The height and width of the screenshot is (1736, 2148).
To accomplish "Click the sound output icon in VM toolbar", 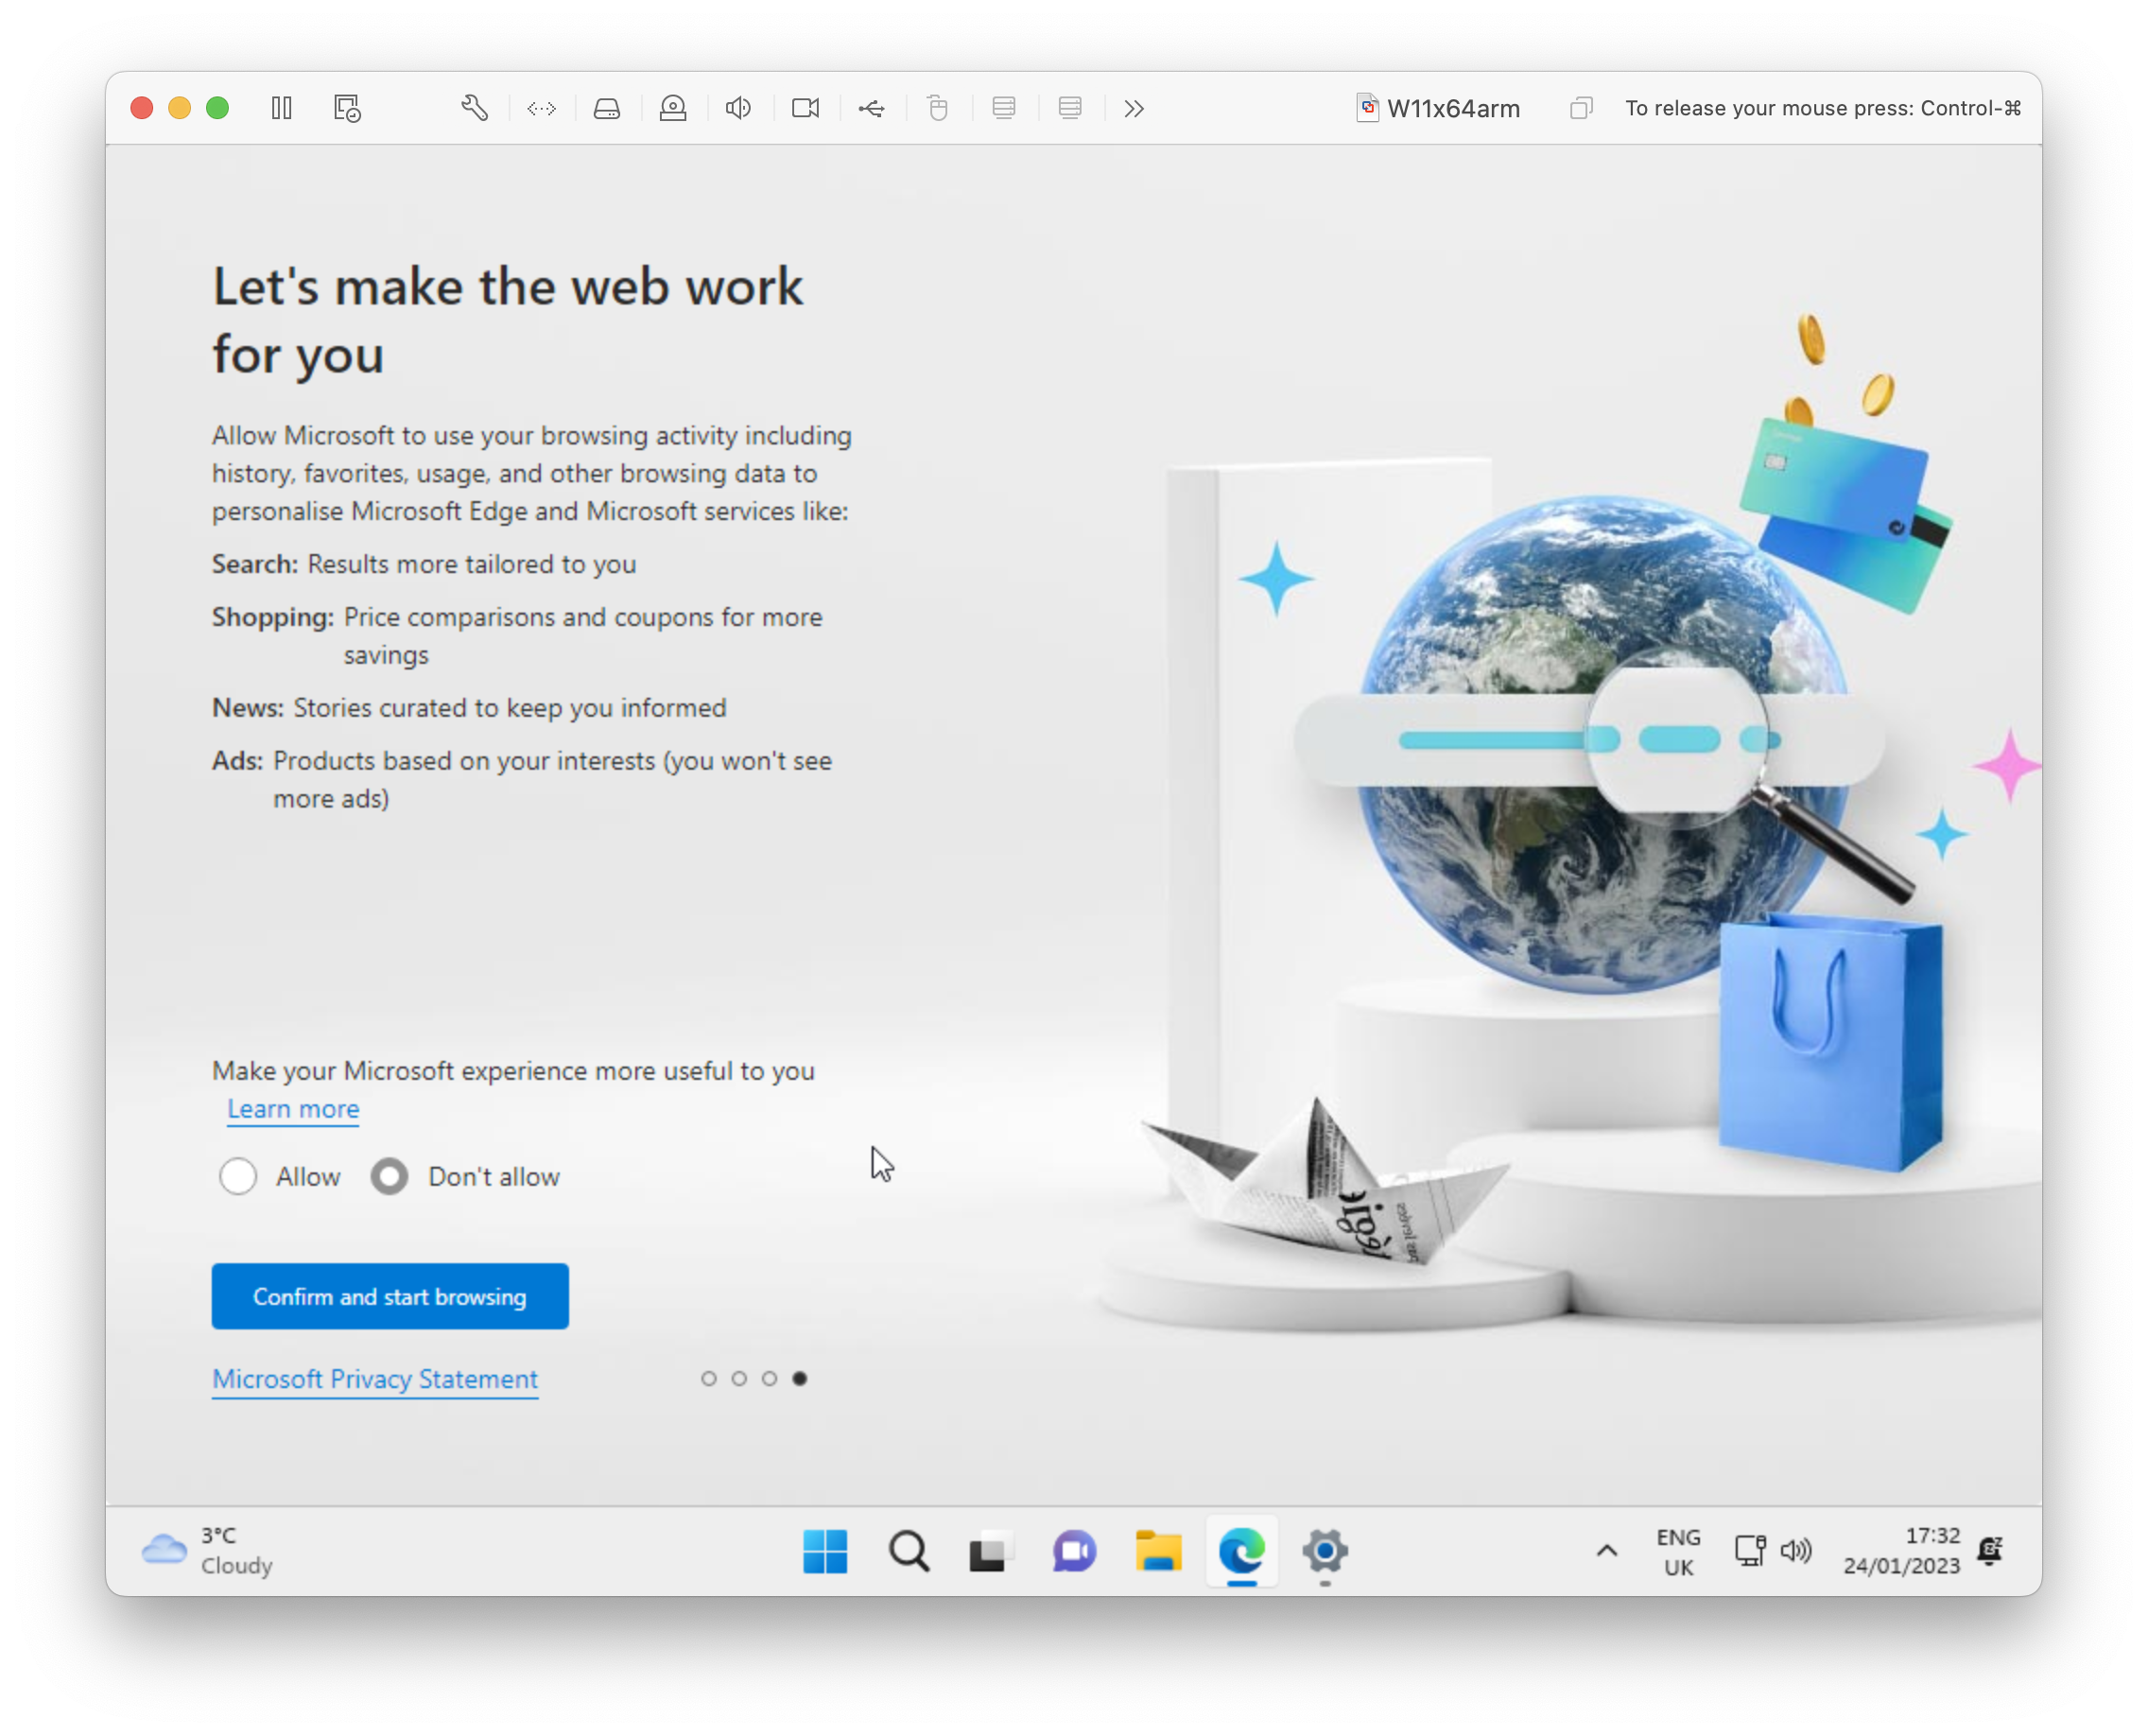I will [737, 108].
